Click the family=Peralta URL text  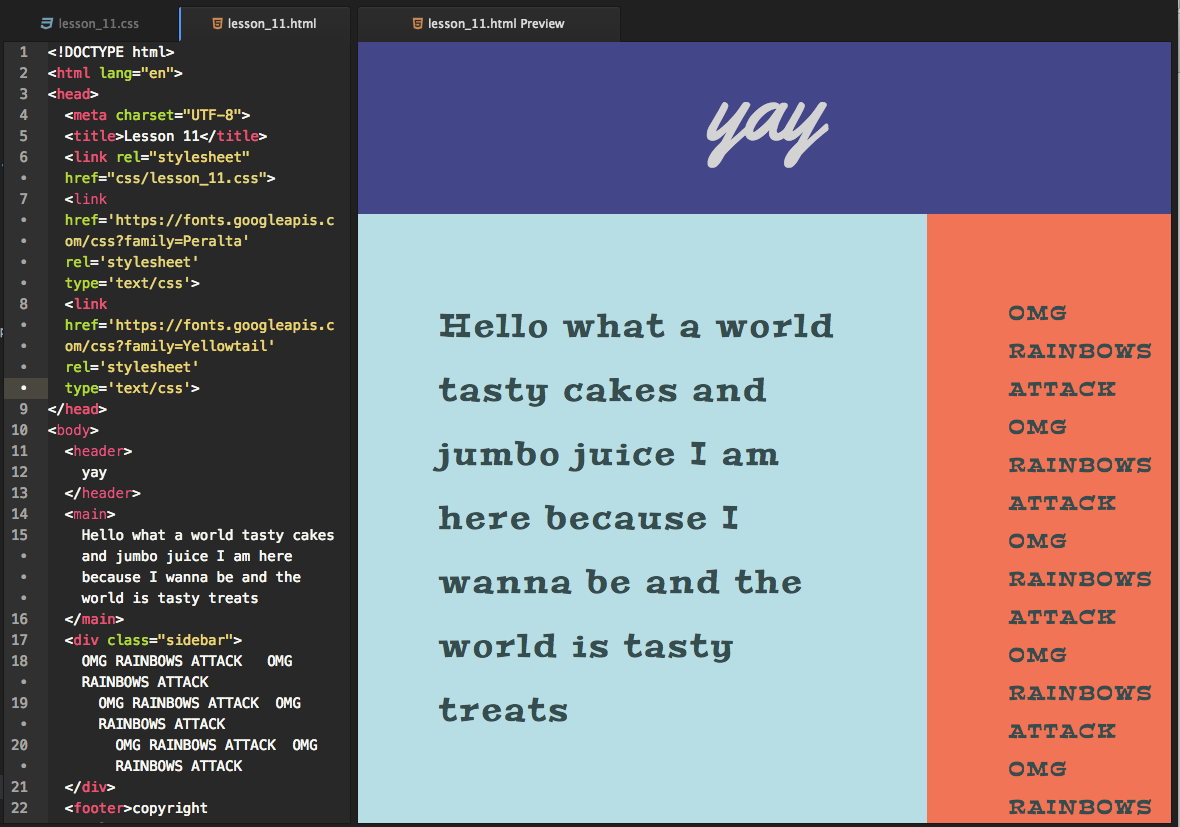click(157, 241)
